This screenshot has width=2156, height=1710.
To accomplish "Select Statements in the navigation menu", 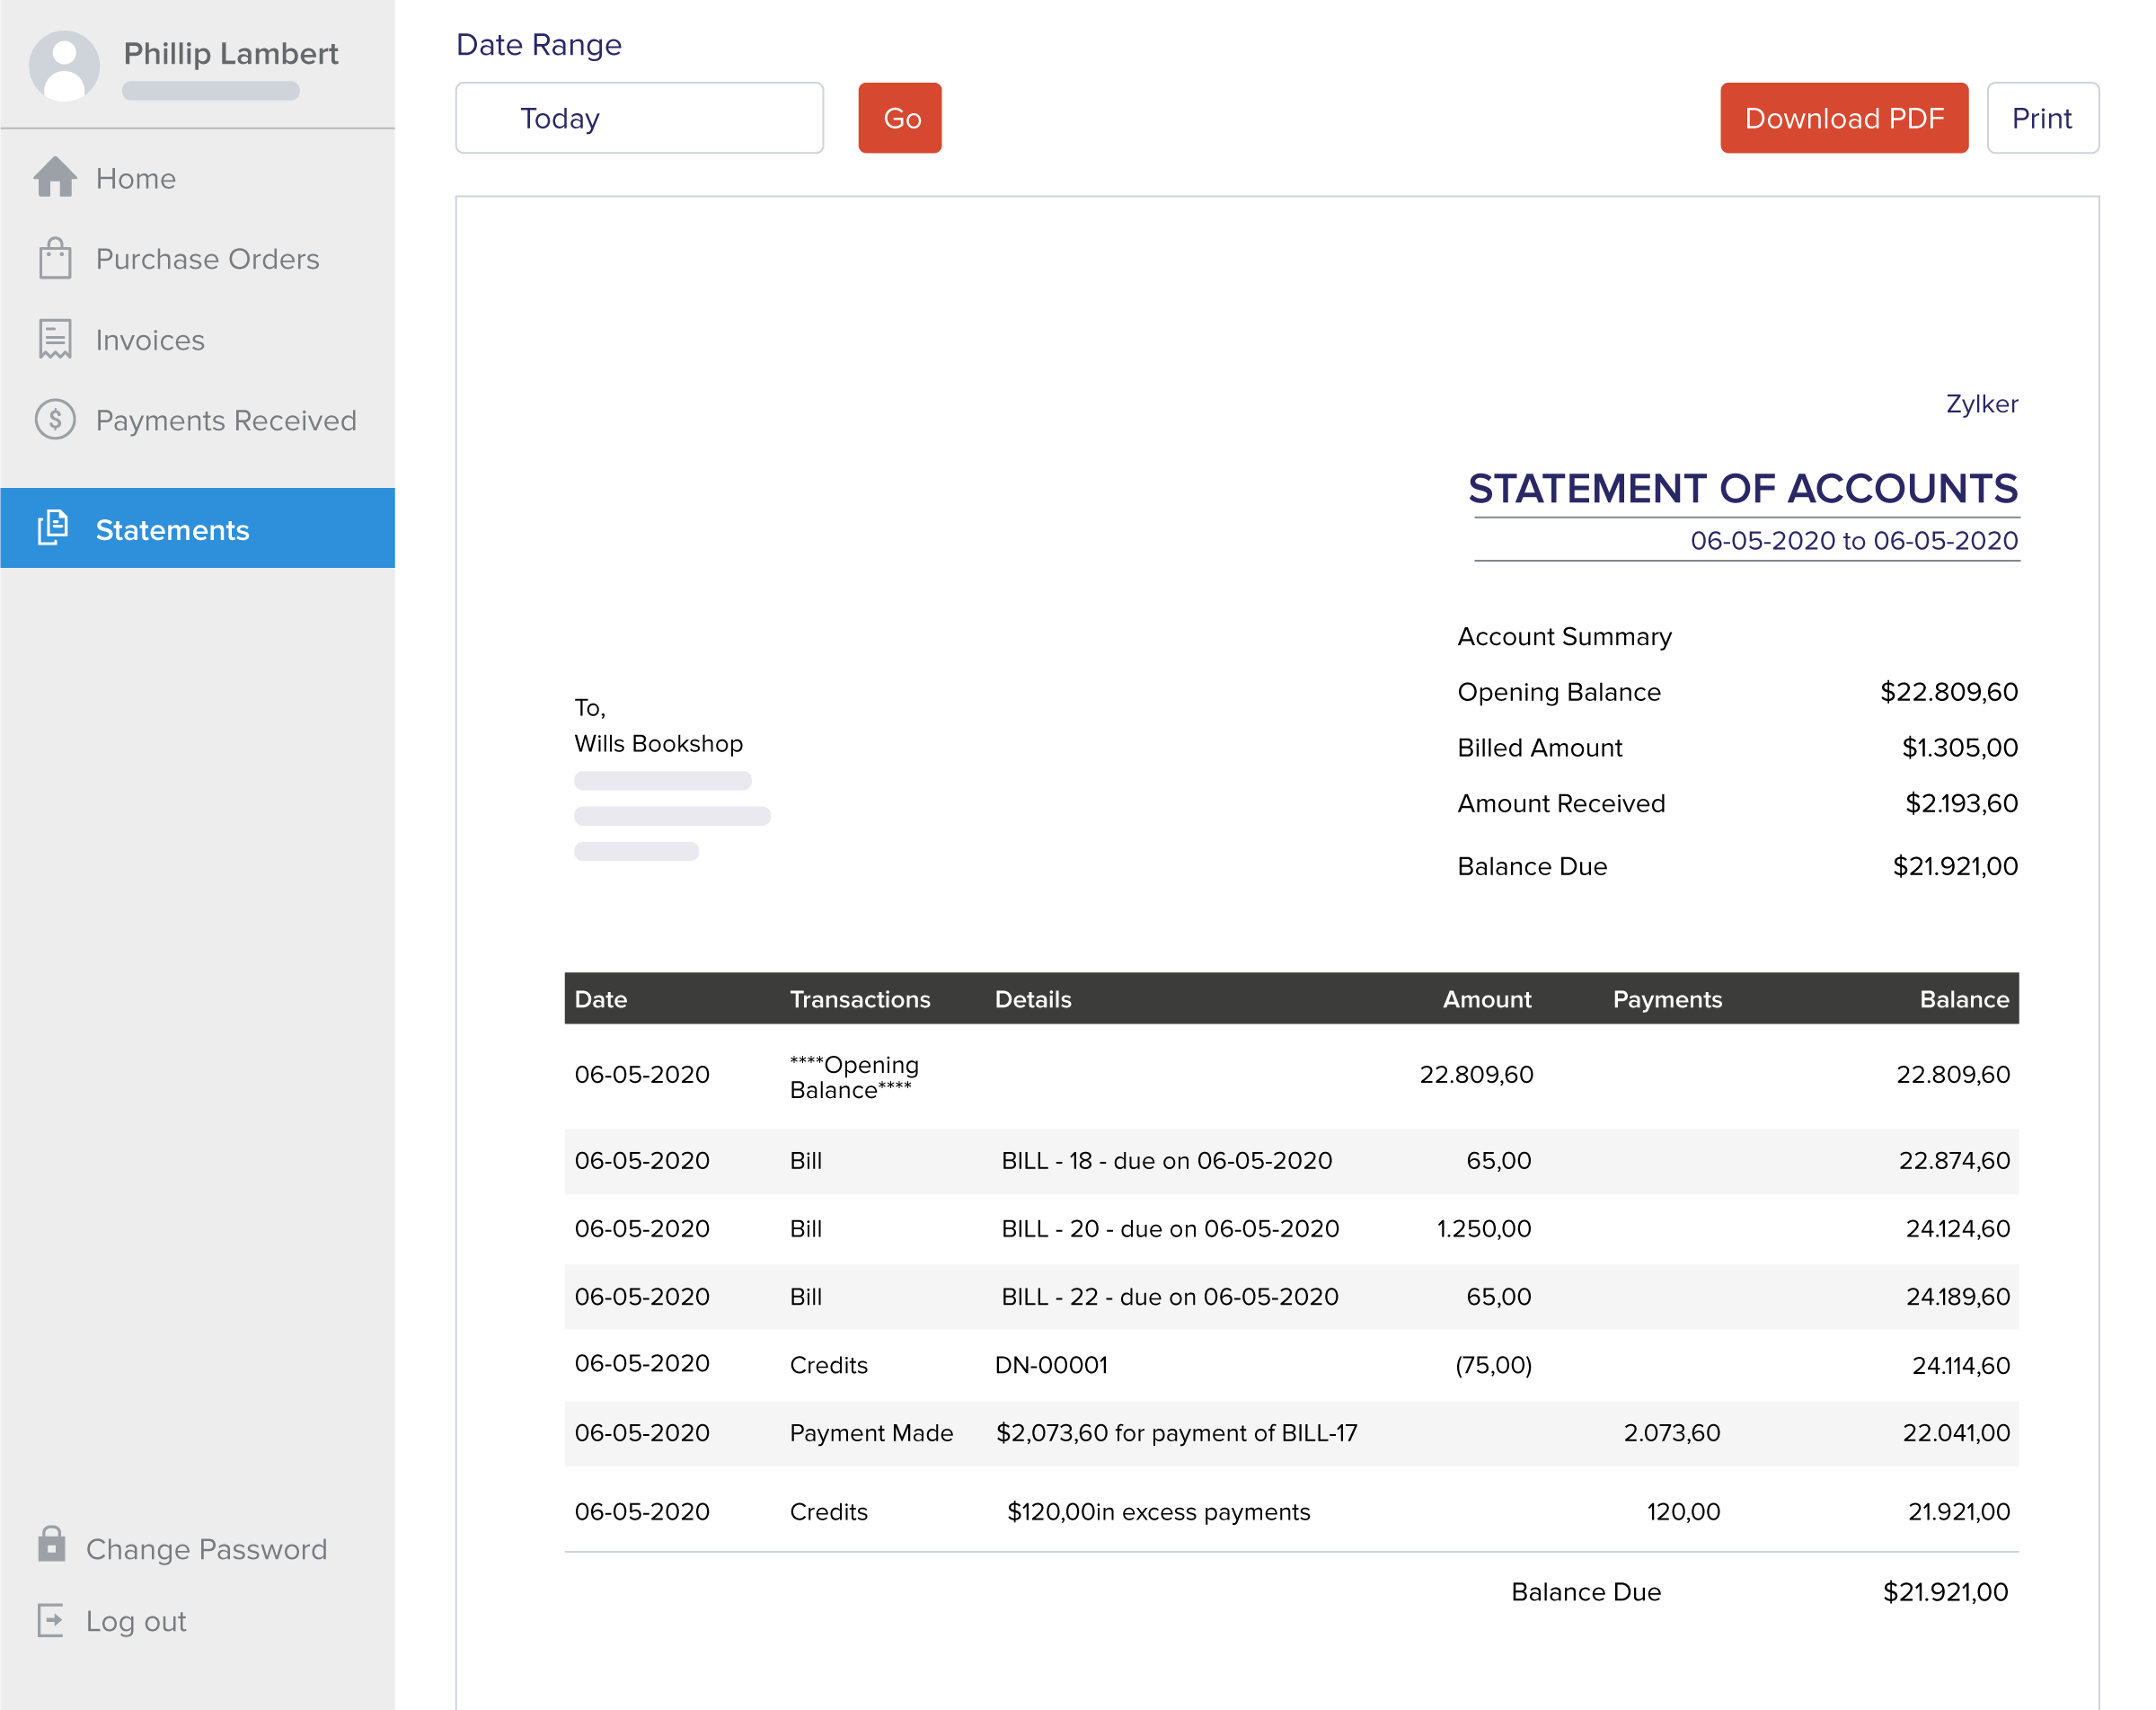I will coord(172,529).
